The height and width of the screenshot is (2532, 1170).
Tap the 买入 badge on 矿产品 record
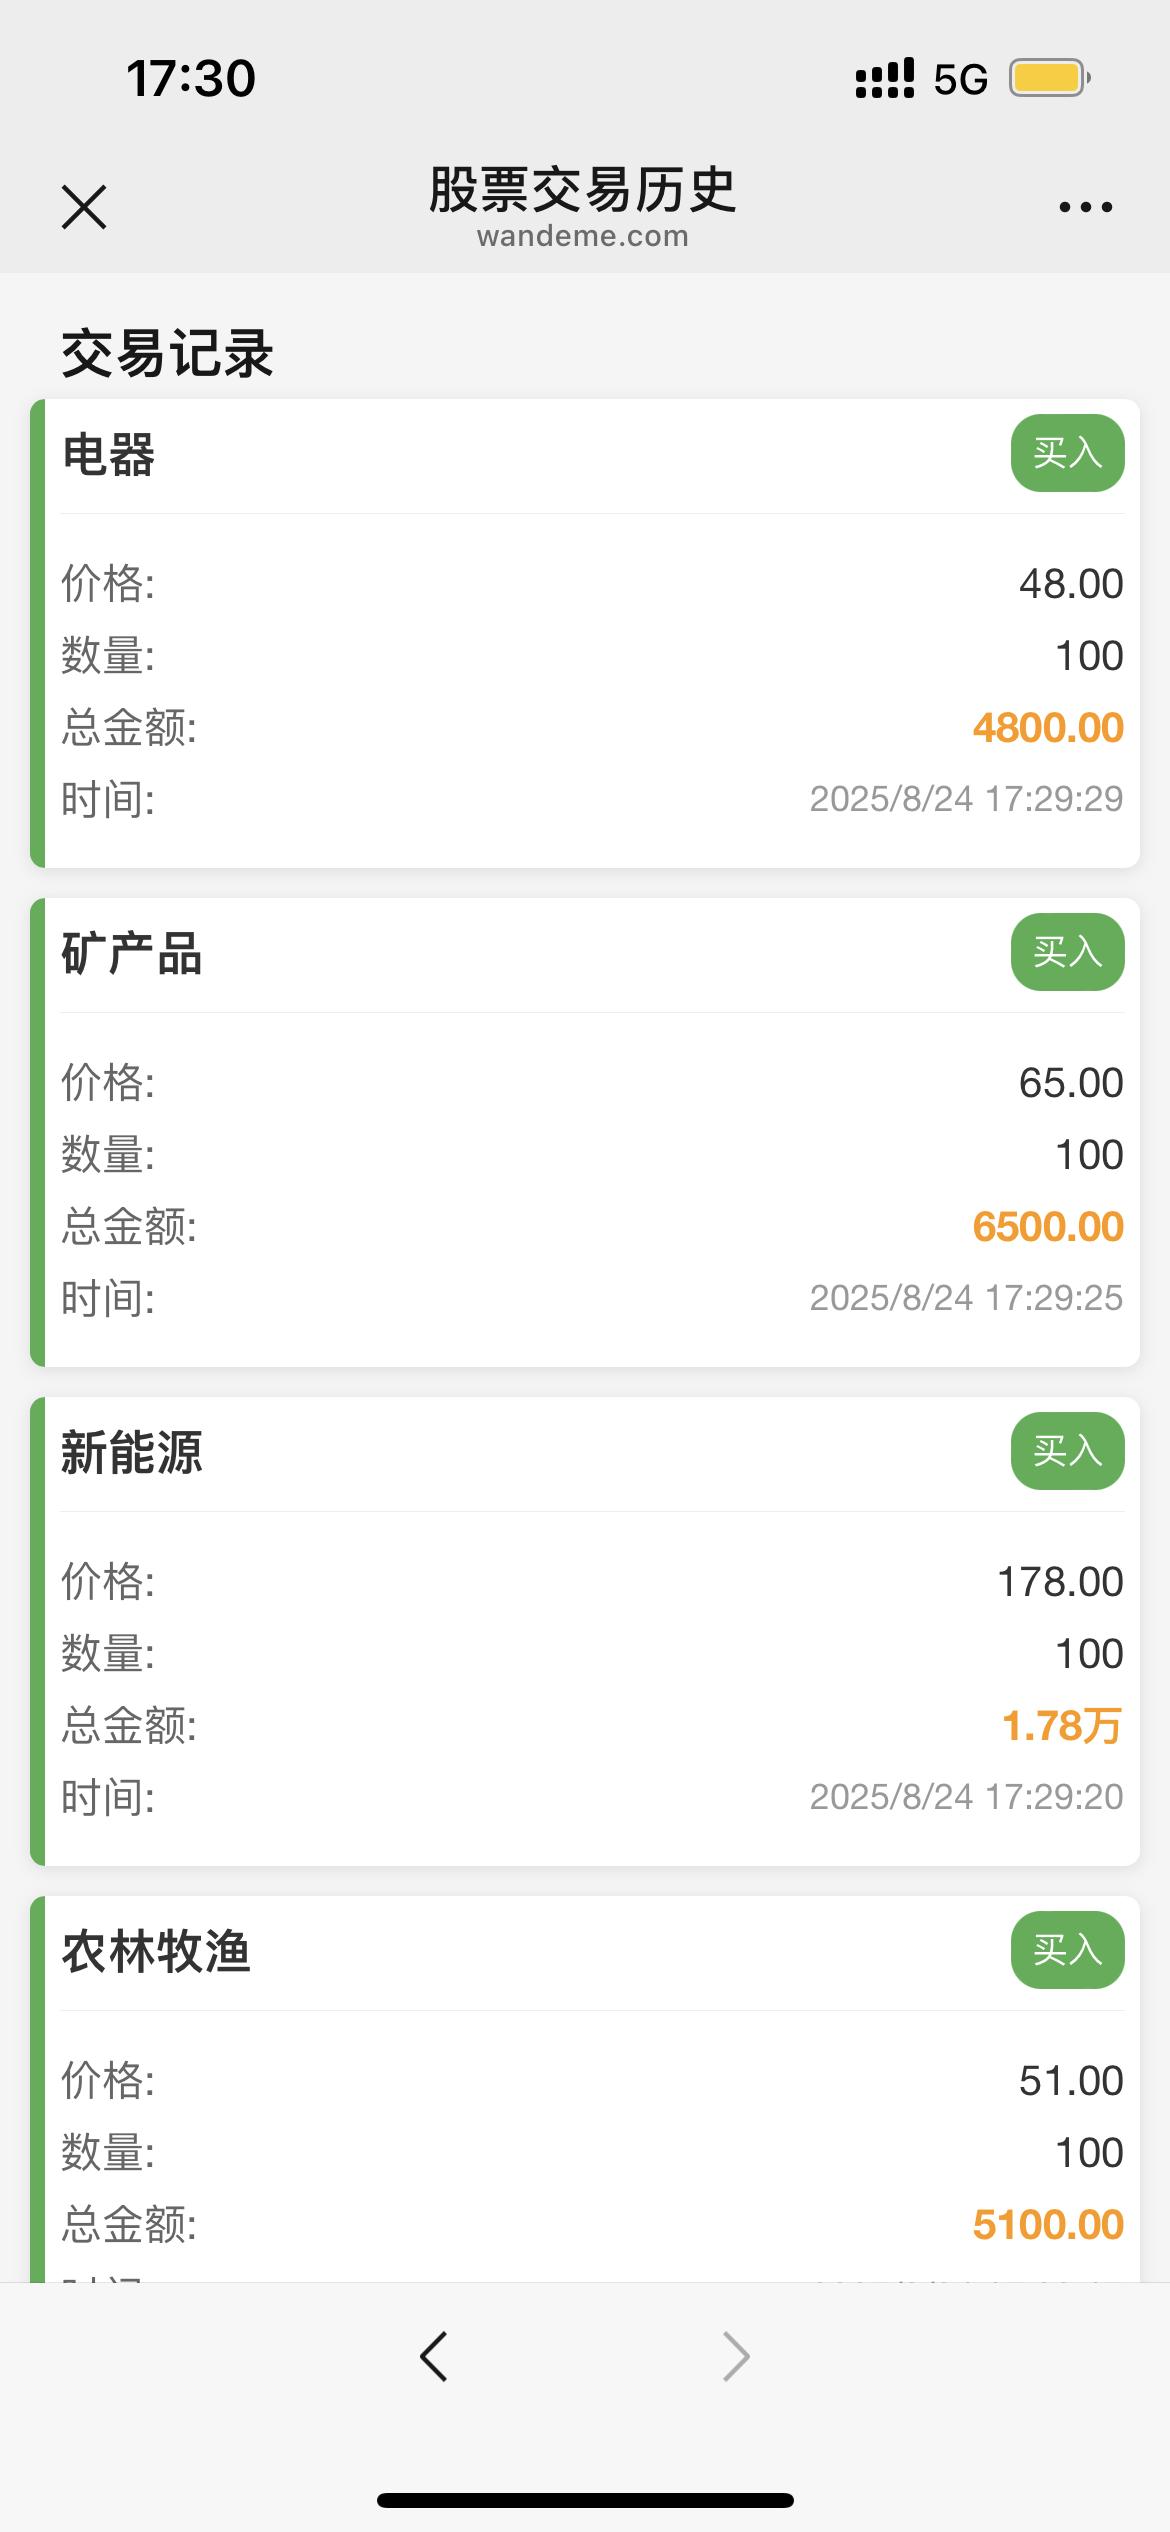(1067, 952)
